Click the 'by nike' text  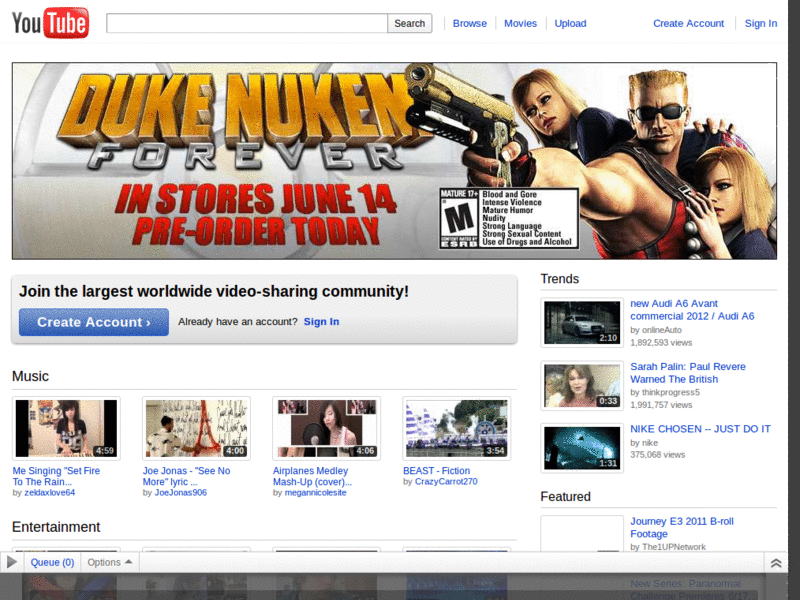644,443
